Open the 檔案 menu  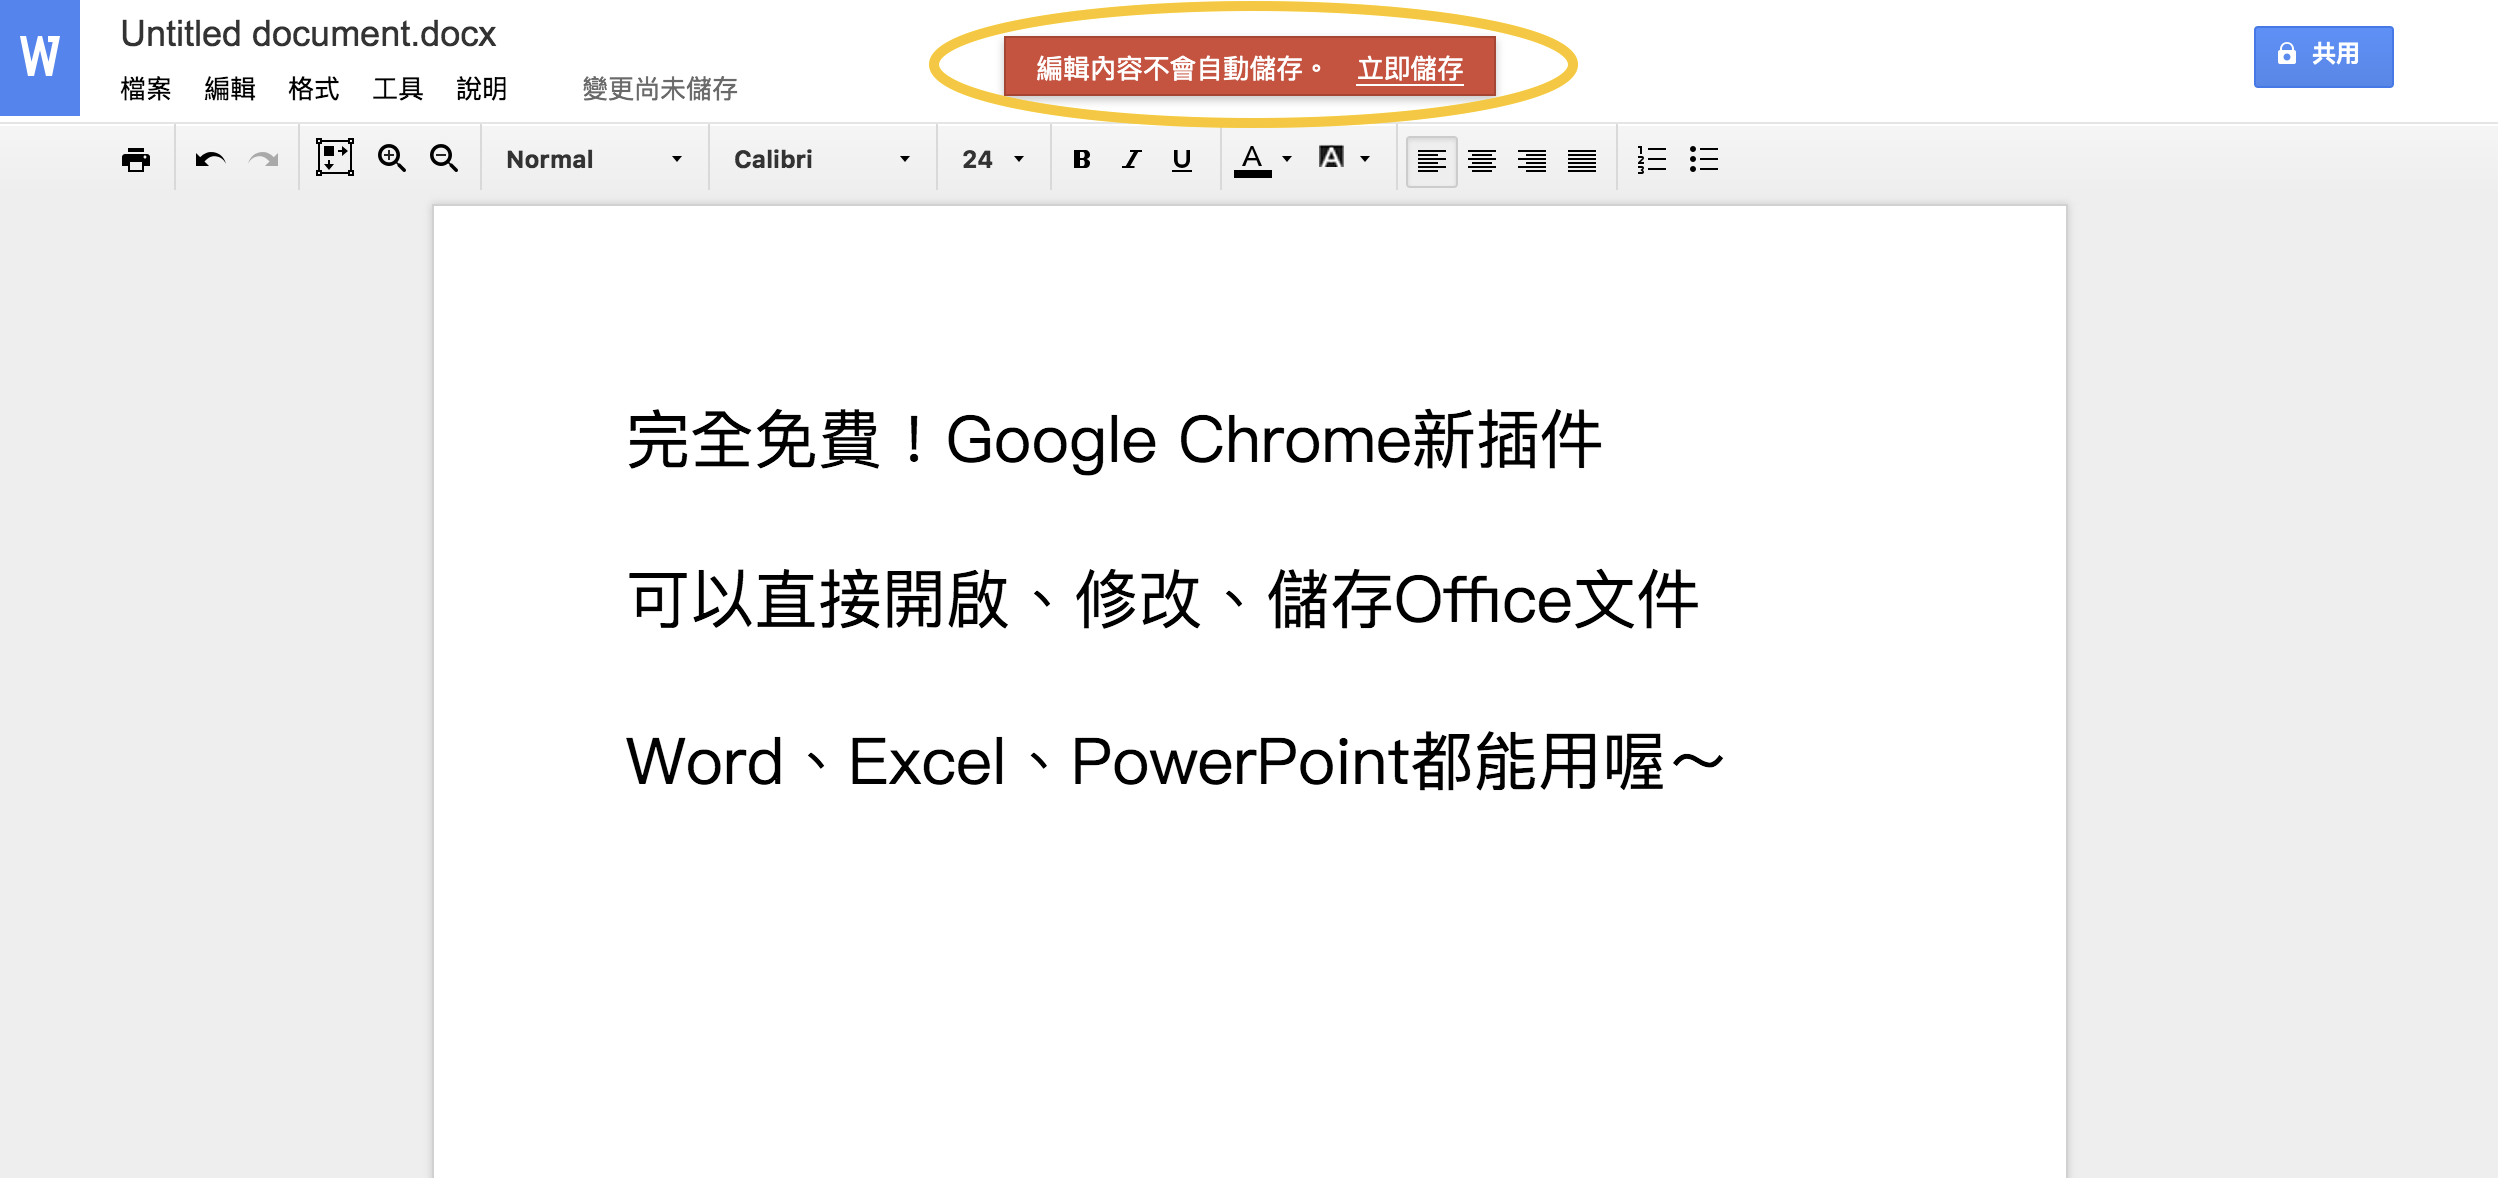point(146,89)
